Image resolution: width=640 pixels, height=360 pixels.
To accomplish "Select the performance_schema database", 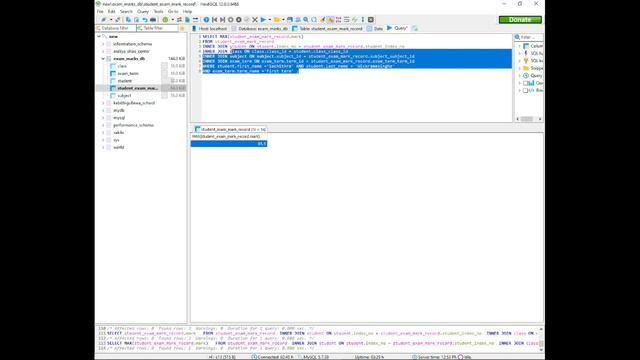I will click(133, 125).
